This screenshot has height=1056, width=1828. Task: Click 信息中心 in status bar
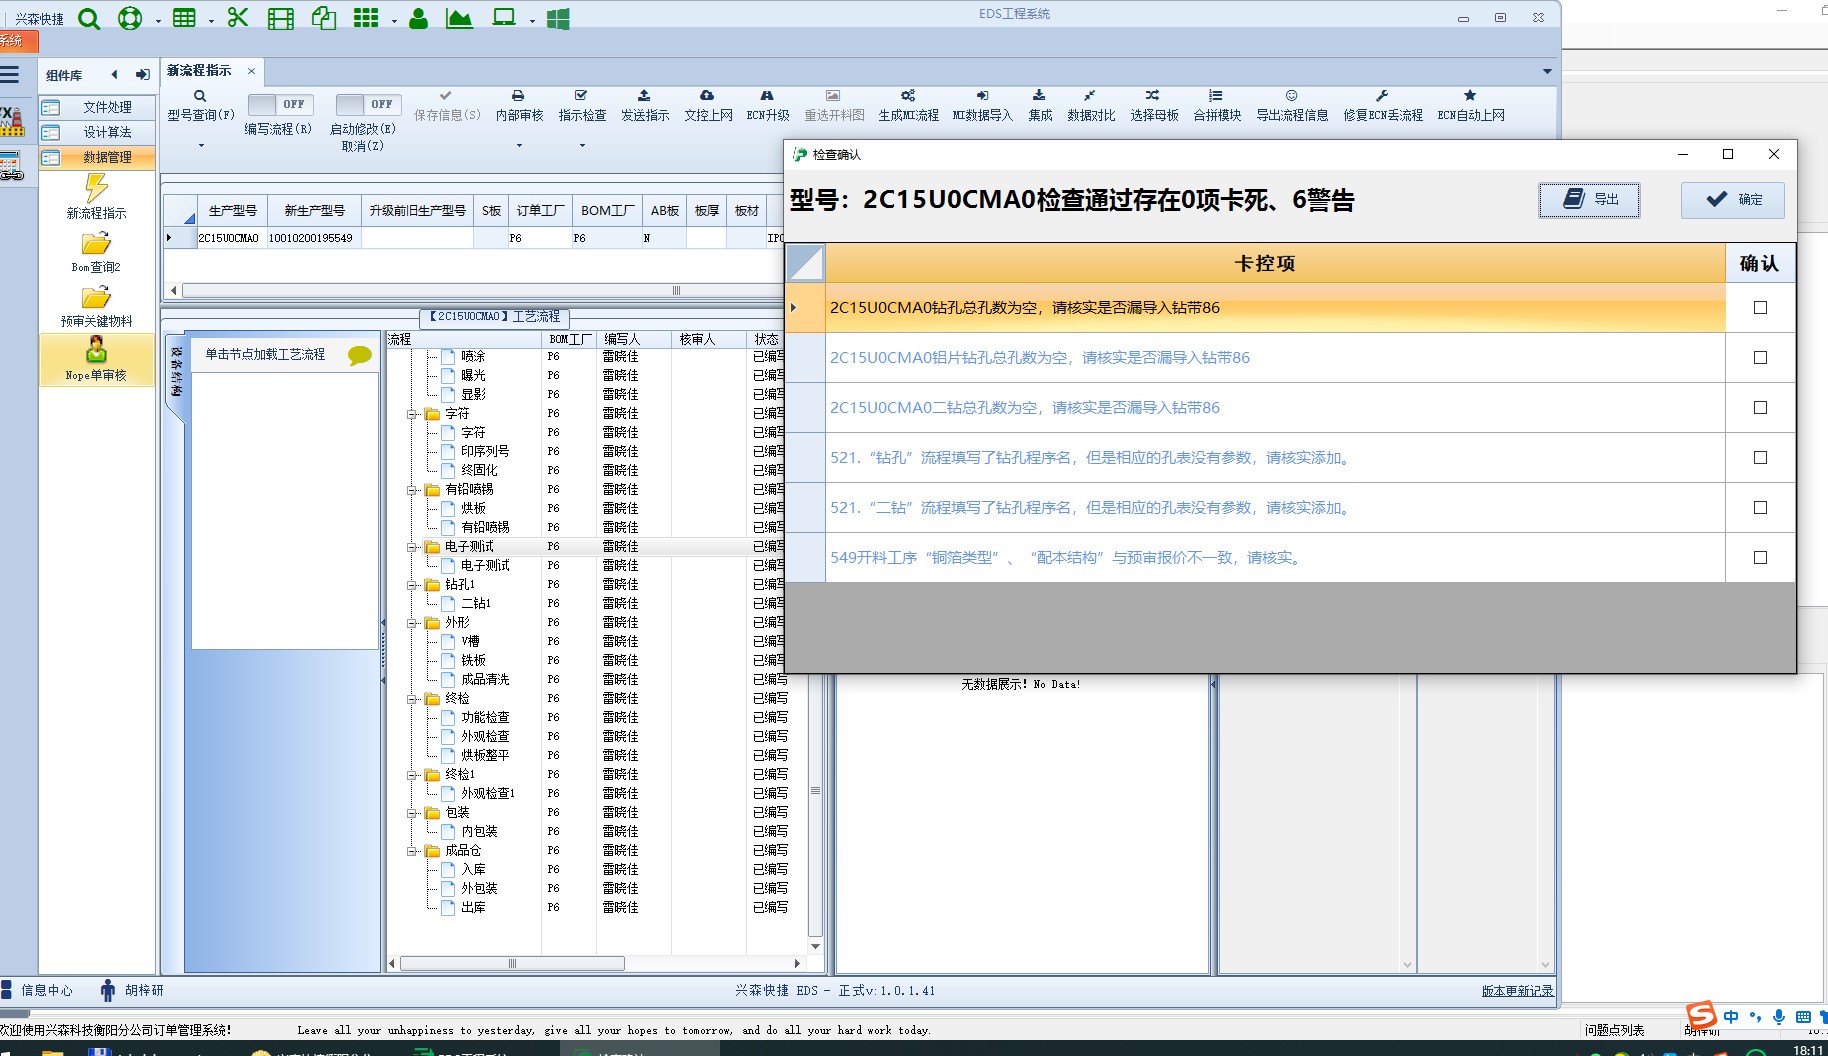coord(37,990)
